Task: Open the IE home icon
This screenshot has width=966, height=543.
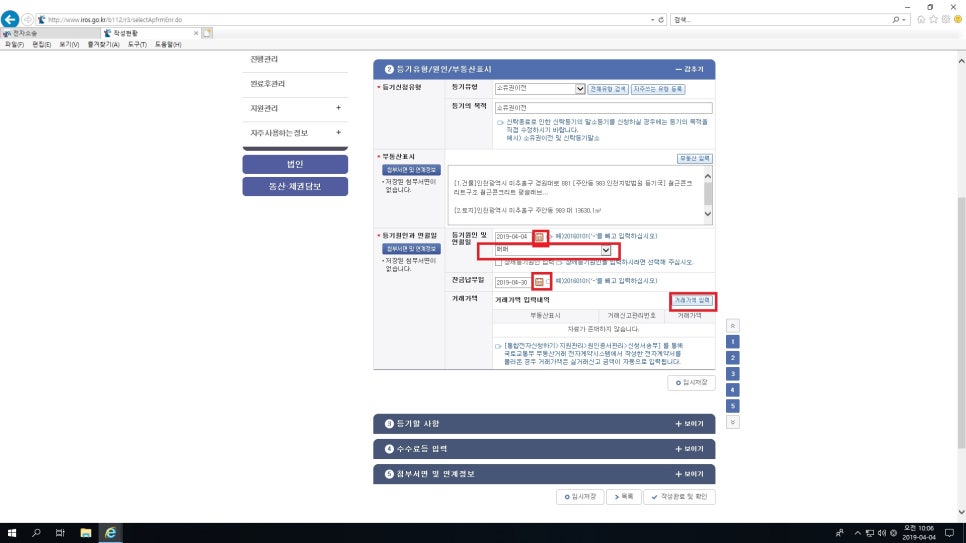Action: coord(921,20)
